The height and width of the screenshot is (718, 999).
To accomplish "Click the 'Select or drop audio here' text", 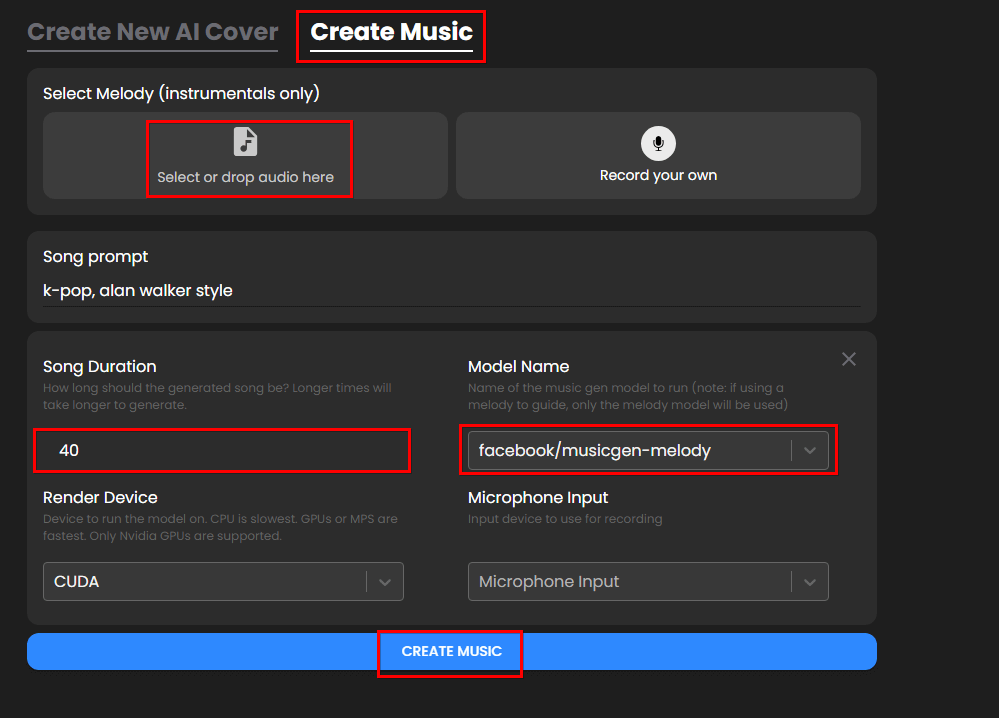I will point(245,177).
